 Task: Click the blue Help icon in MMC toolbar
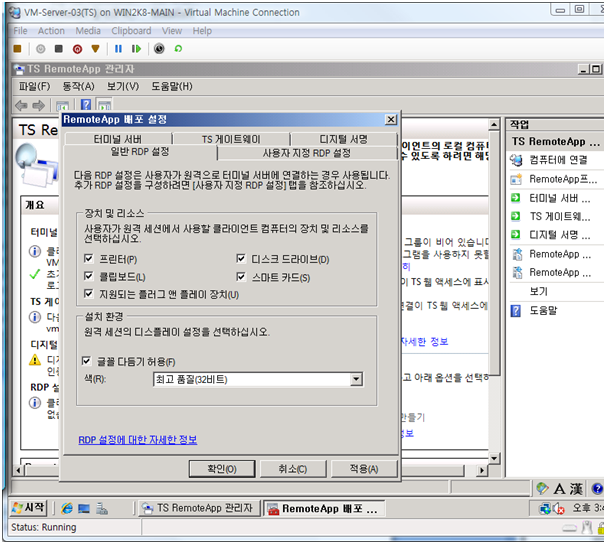coord(86,105)
